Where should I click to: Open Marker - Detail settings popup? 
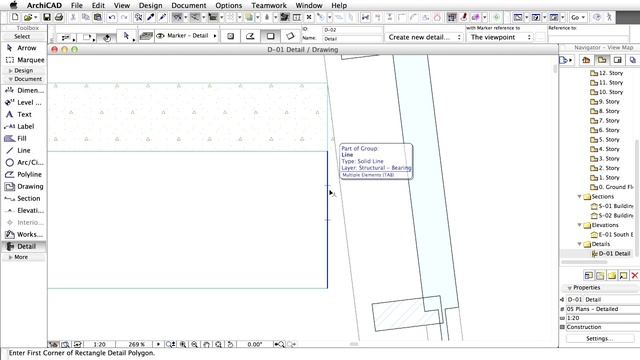[186, 36]
